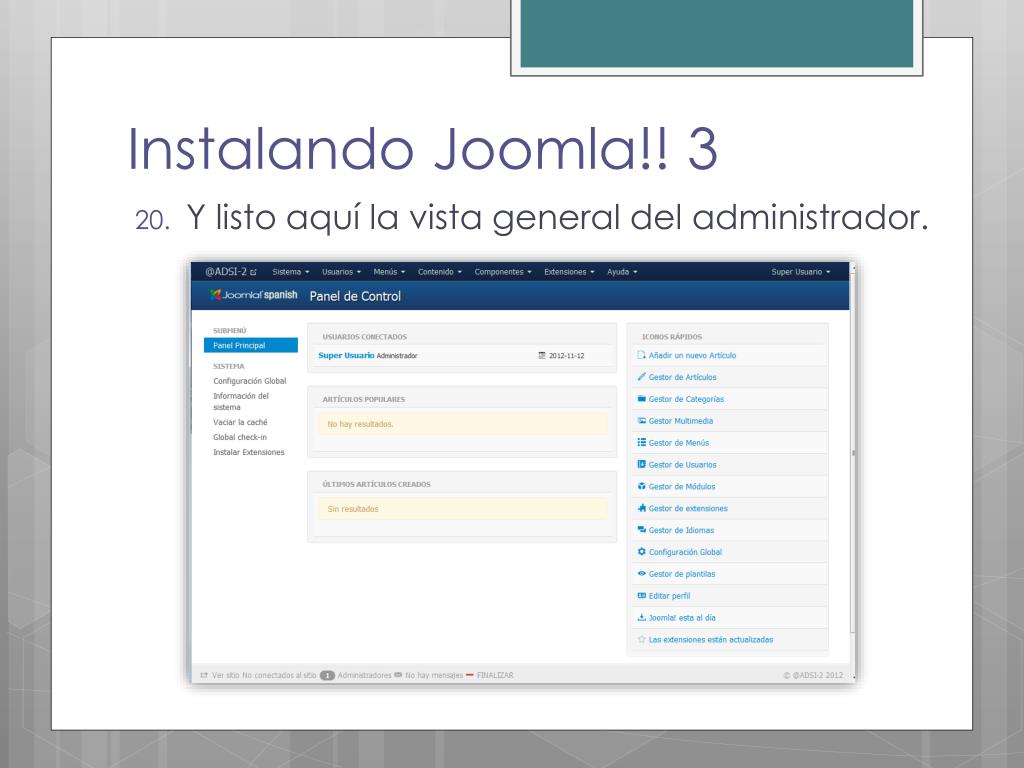1024x768 pixels.
Task: Click the Gestor de Idiomas speech icon
Action: click(641, 530)
